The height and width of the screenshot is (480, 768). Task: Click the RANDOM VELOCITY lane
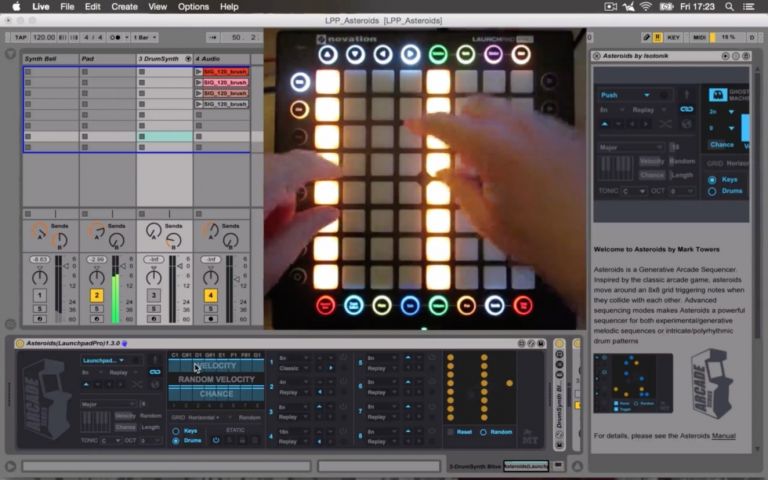(x=216, y=380)
